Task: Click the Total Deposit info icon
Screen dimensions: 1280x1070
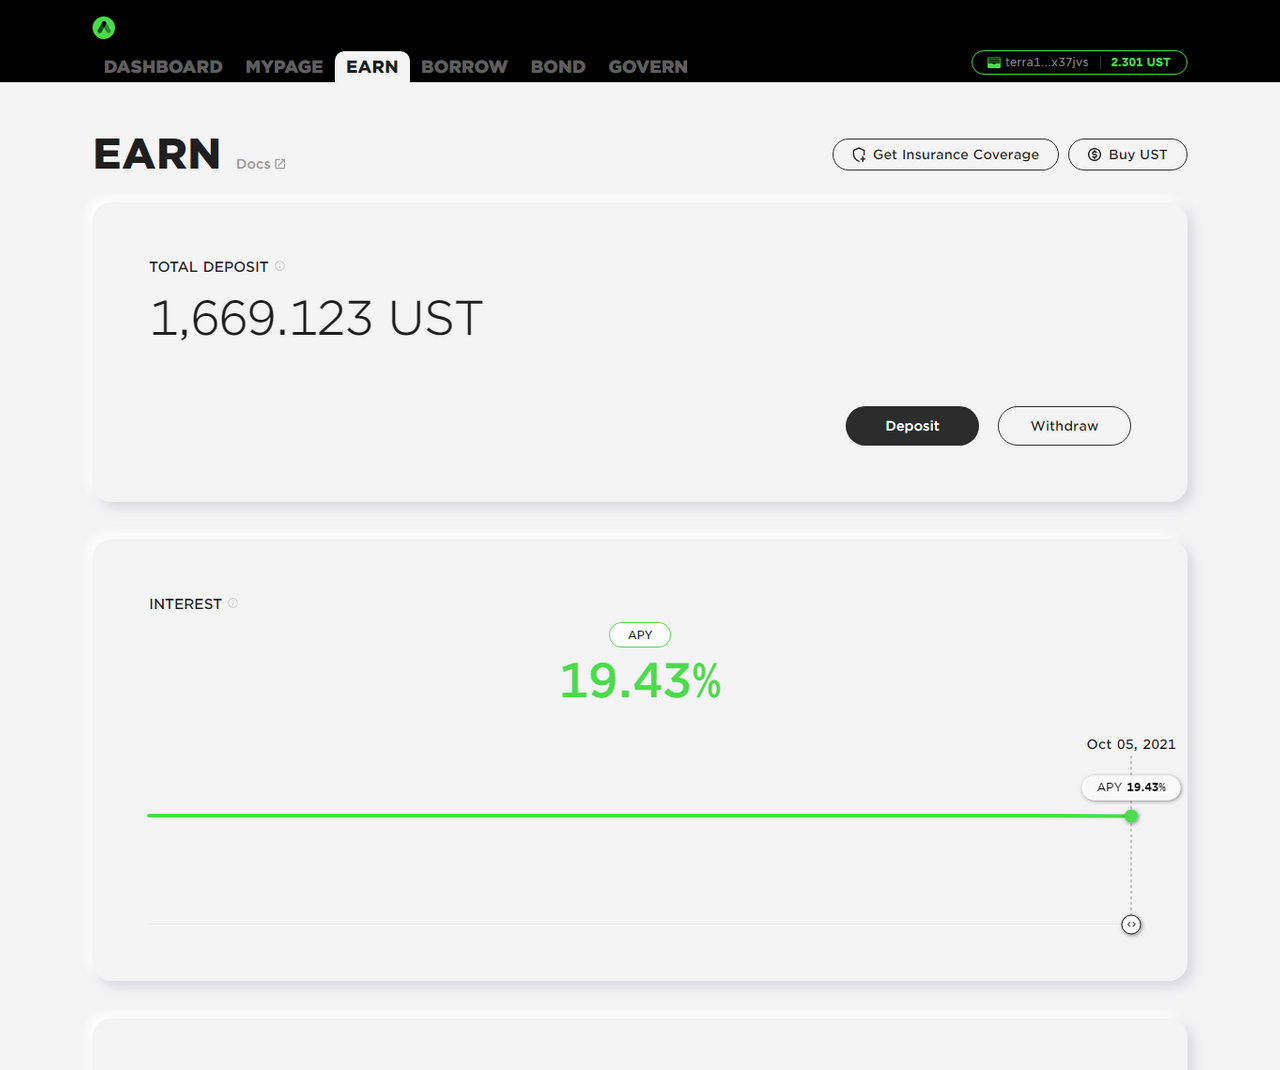Action: 280,266
